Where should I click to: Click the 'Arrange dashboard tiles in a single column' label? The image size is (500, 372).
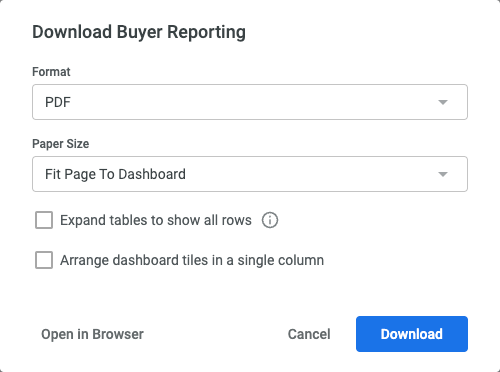pyautogui.click(x=192, y=260)
